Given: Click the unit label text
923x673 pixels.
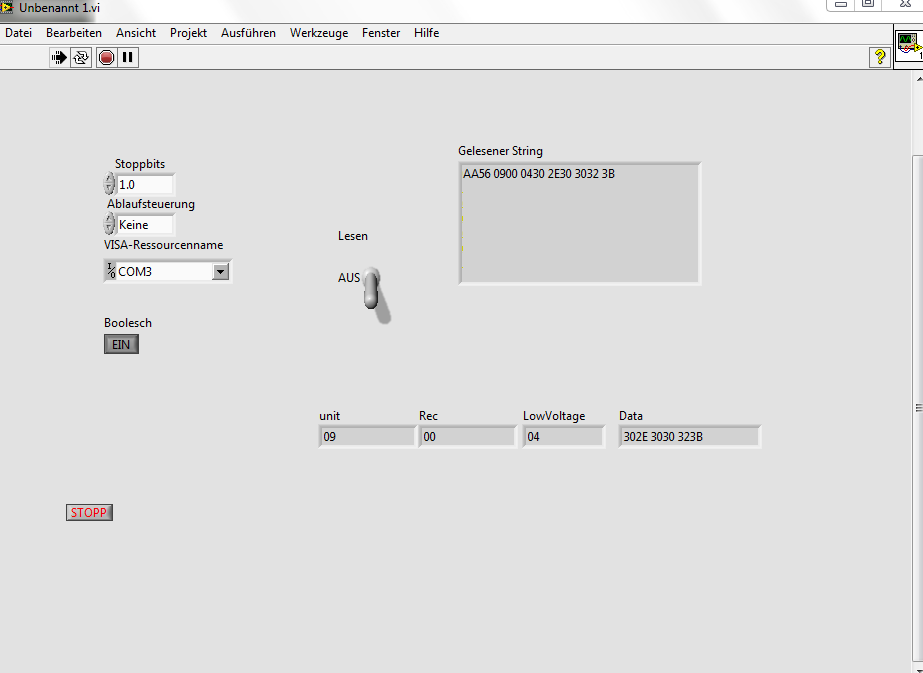Looking at the screenshot, I should tap(330, 416).
